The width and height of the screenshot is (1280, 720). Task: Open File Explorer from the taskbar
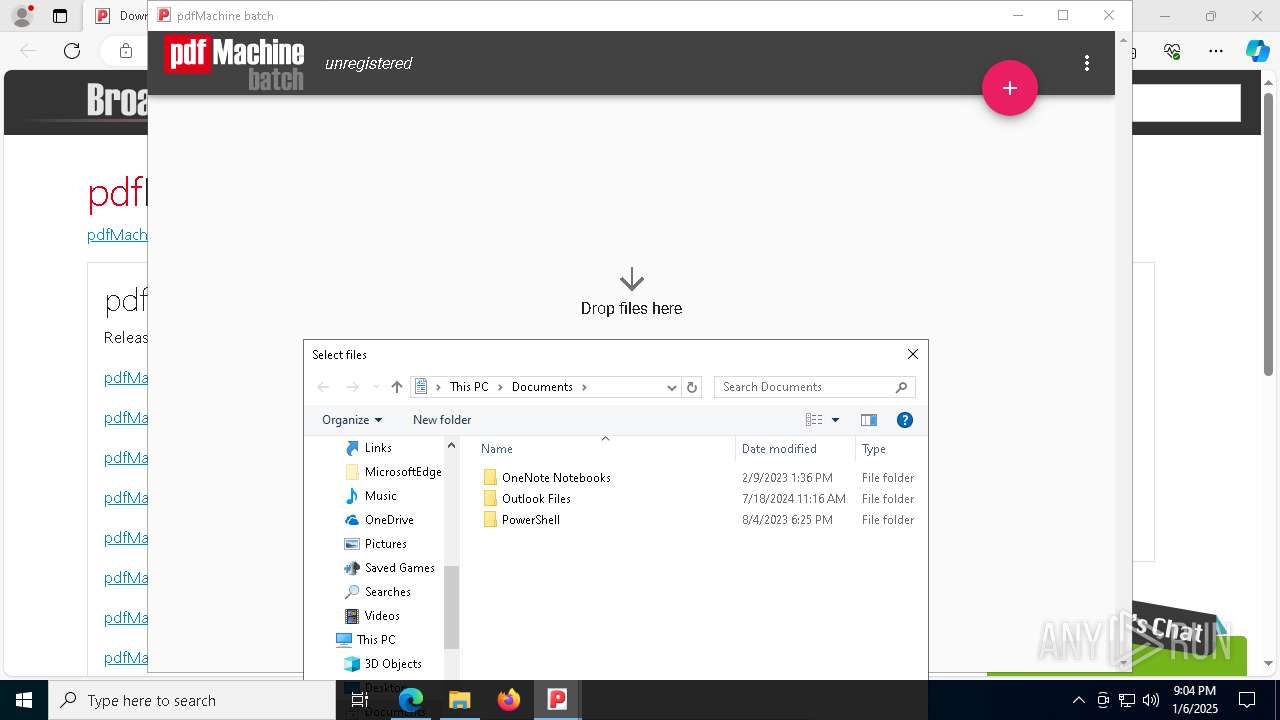click(x=460, y=700)
